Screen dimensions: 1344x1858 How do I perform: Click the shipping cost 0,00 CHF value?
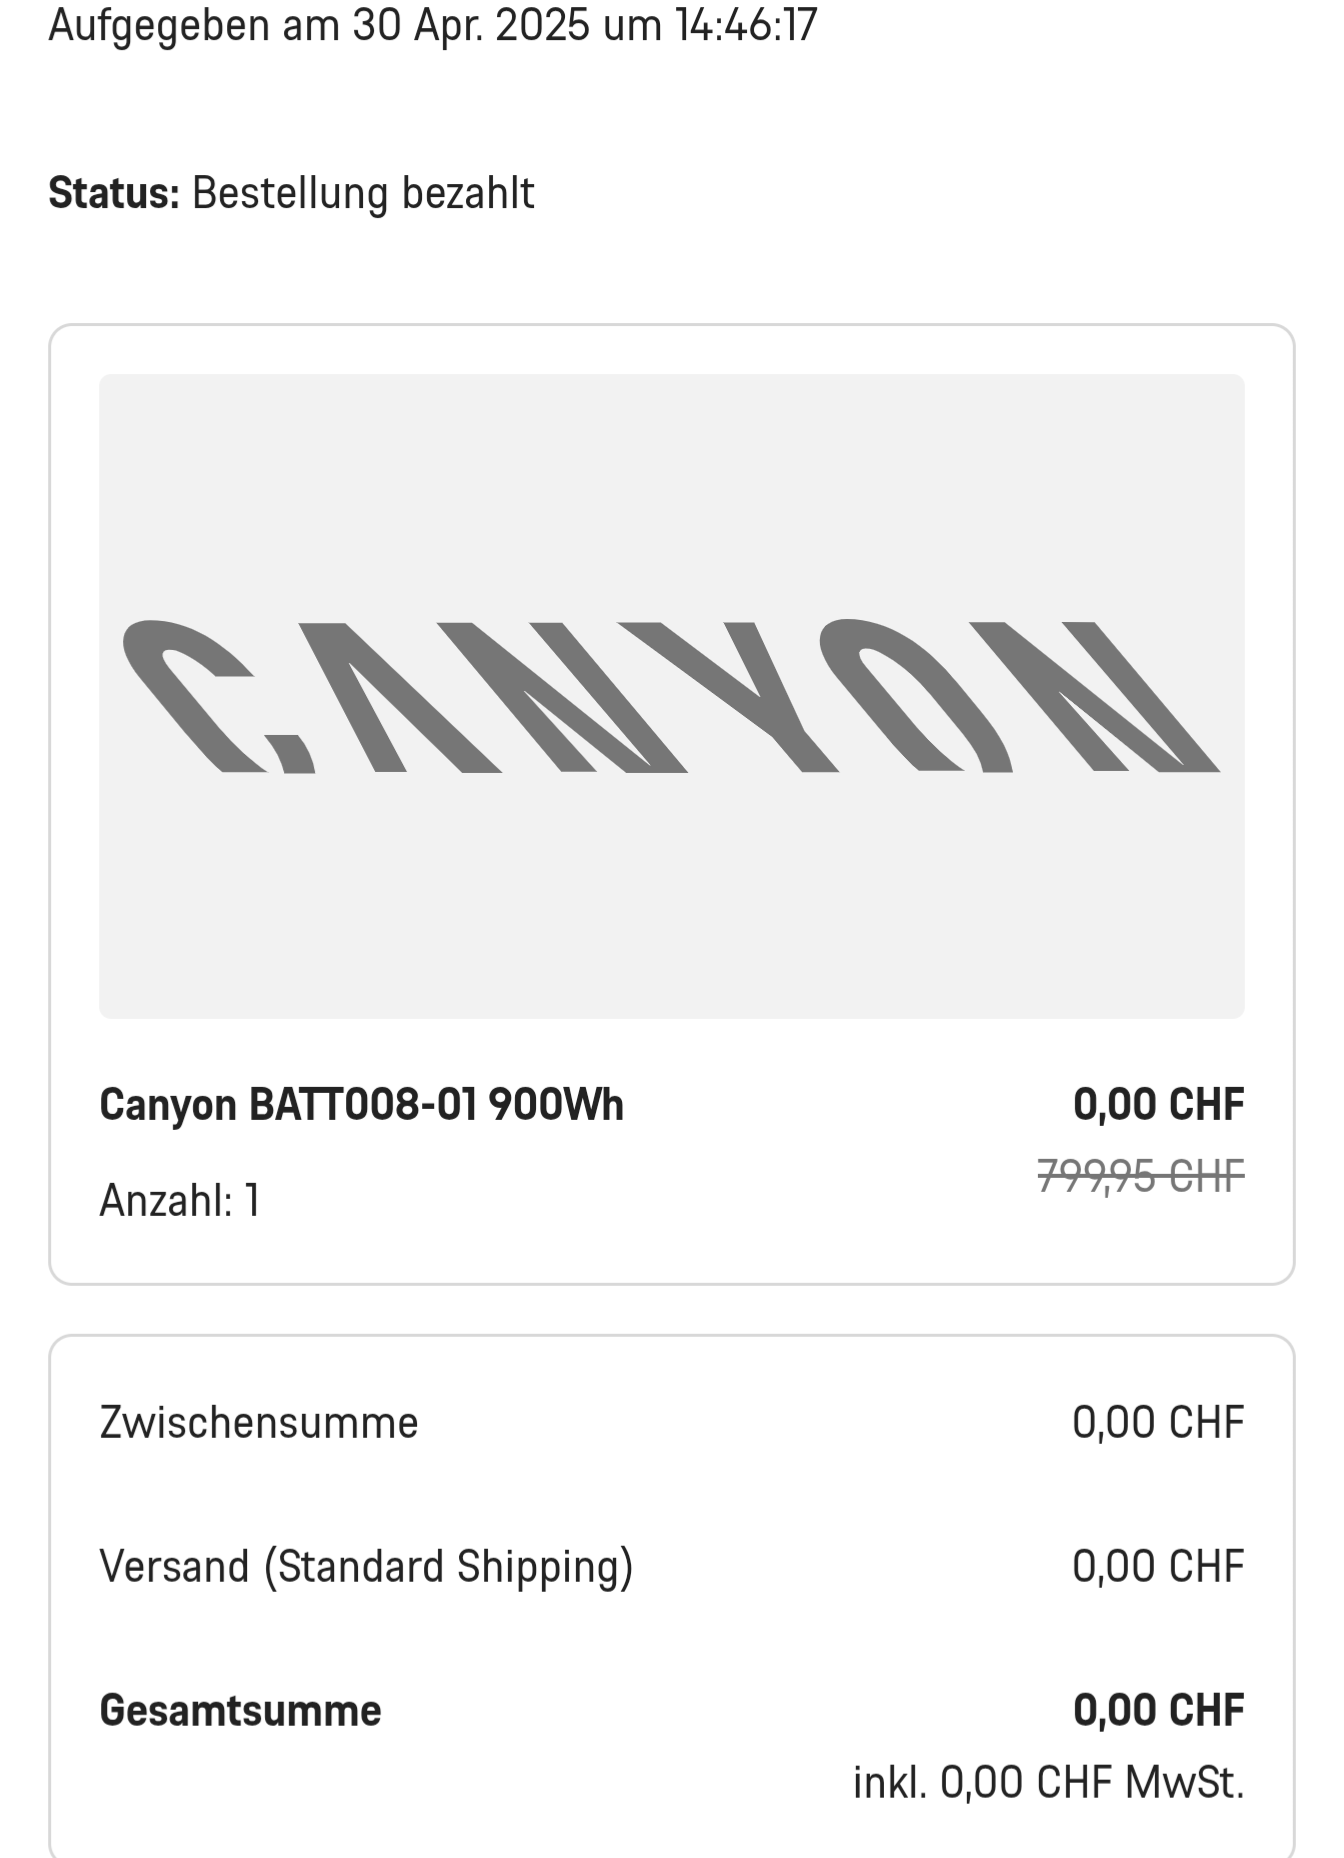[1158, 1567]
